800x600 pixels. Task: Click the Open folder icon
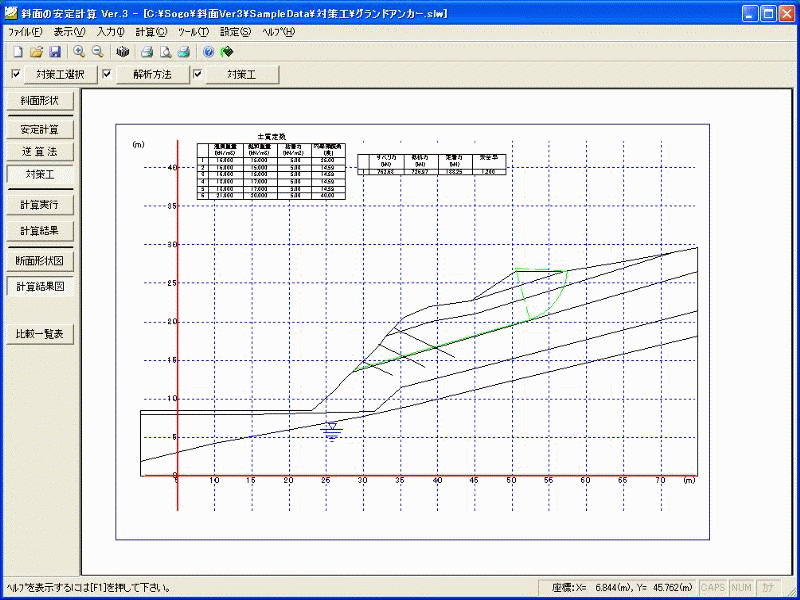click(36, 51)
